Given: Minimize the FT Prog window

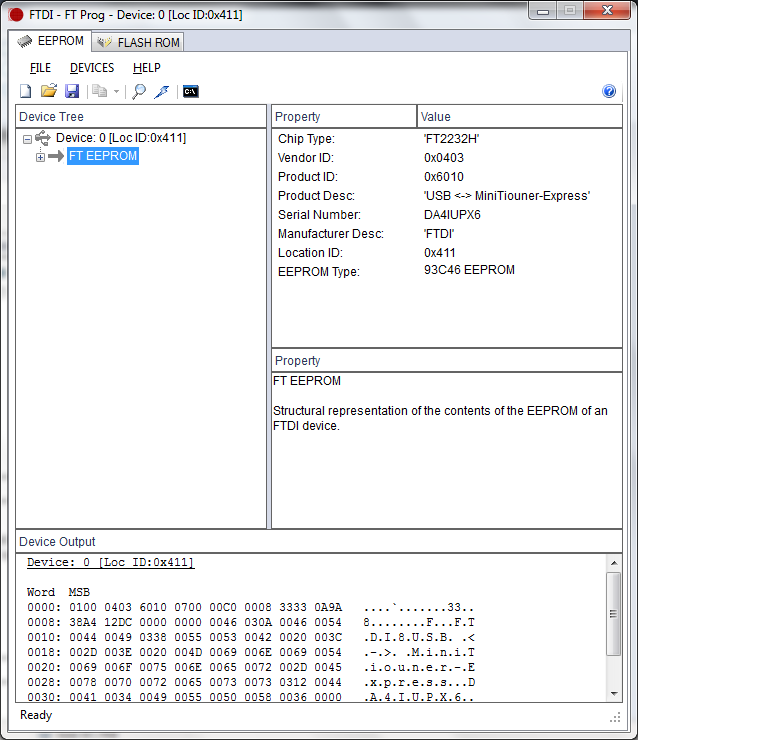Looking at the screenshot, I should (x=543, y=11).
